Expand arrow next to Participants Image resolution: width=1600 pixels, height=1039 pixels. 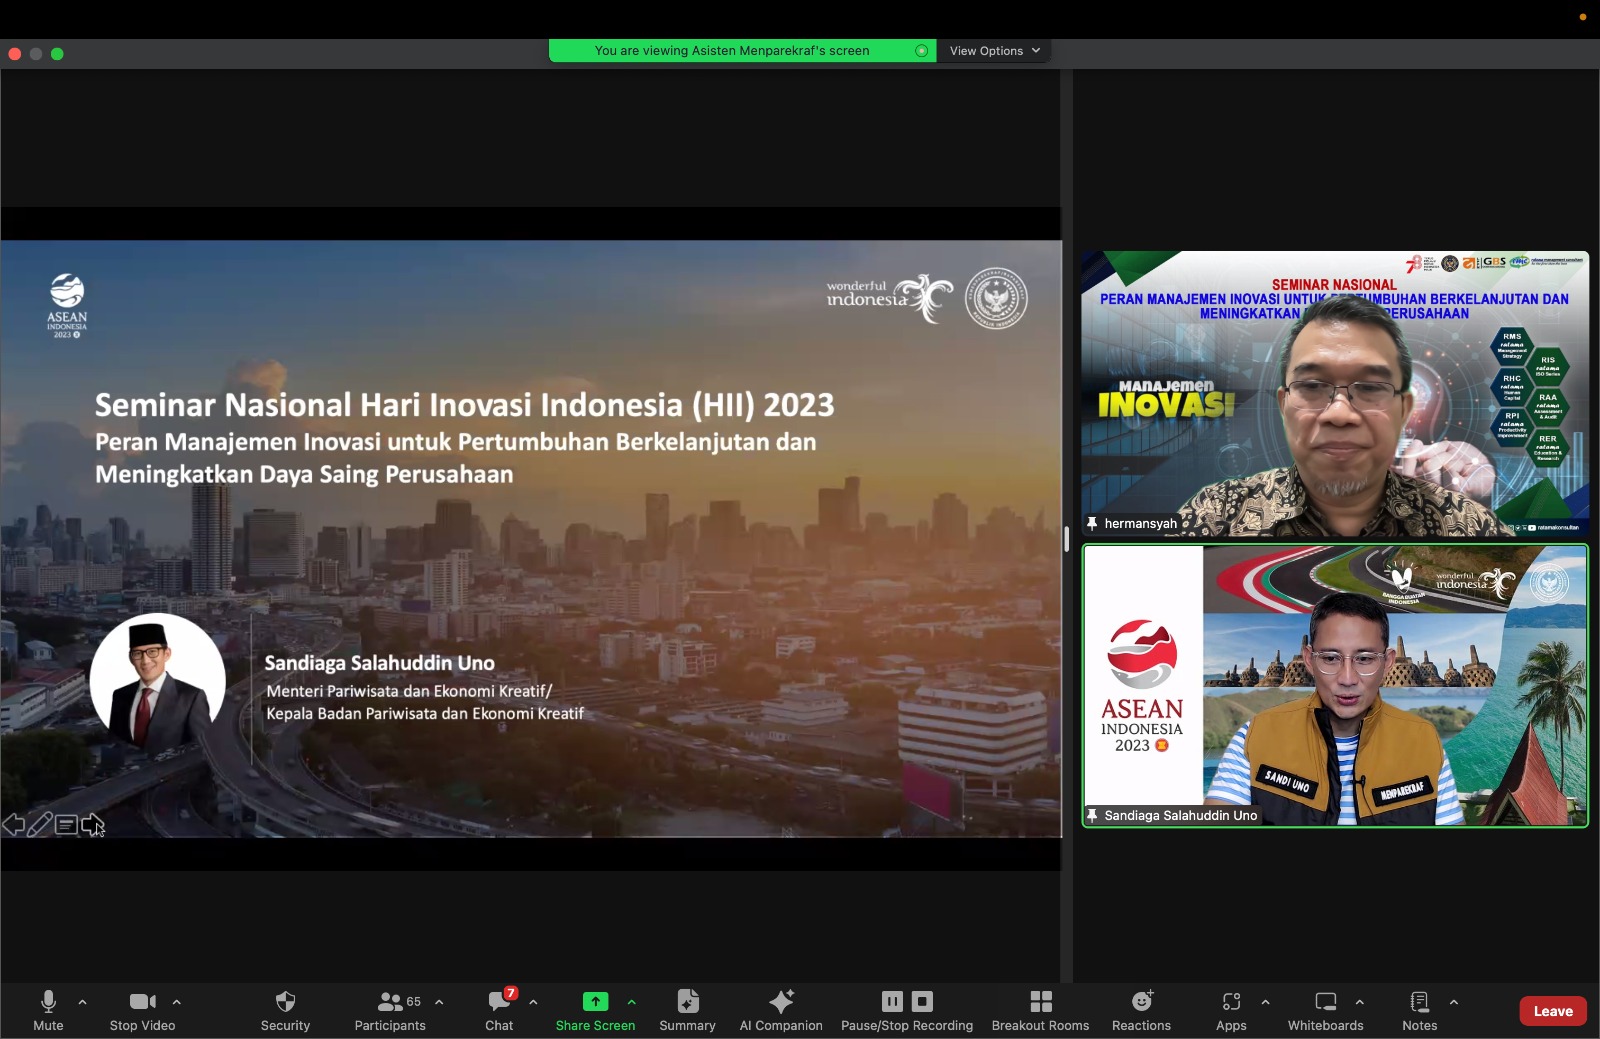coord(439,1001)
